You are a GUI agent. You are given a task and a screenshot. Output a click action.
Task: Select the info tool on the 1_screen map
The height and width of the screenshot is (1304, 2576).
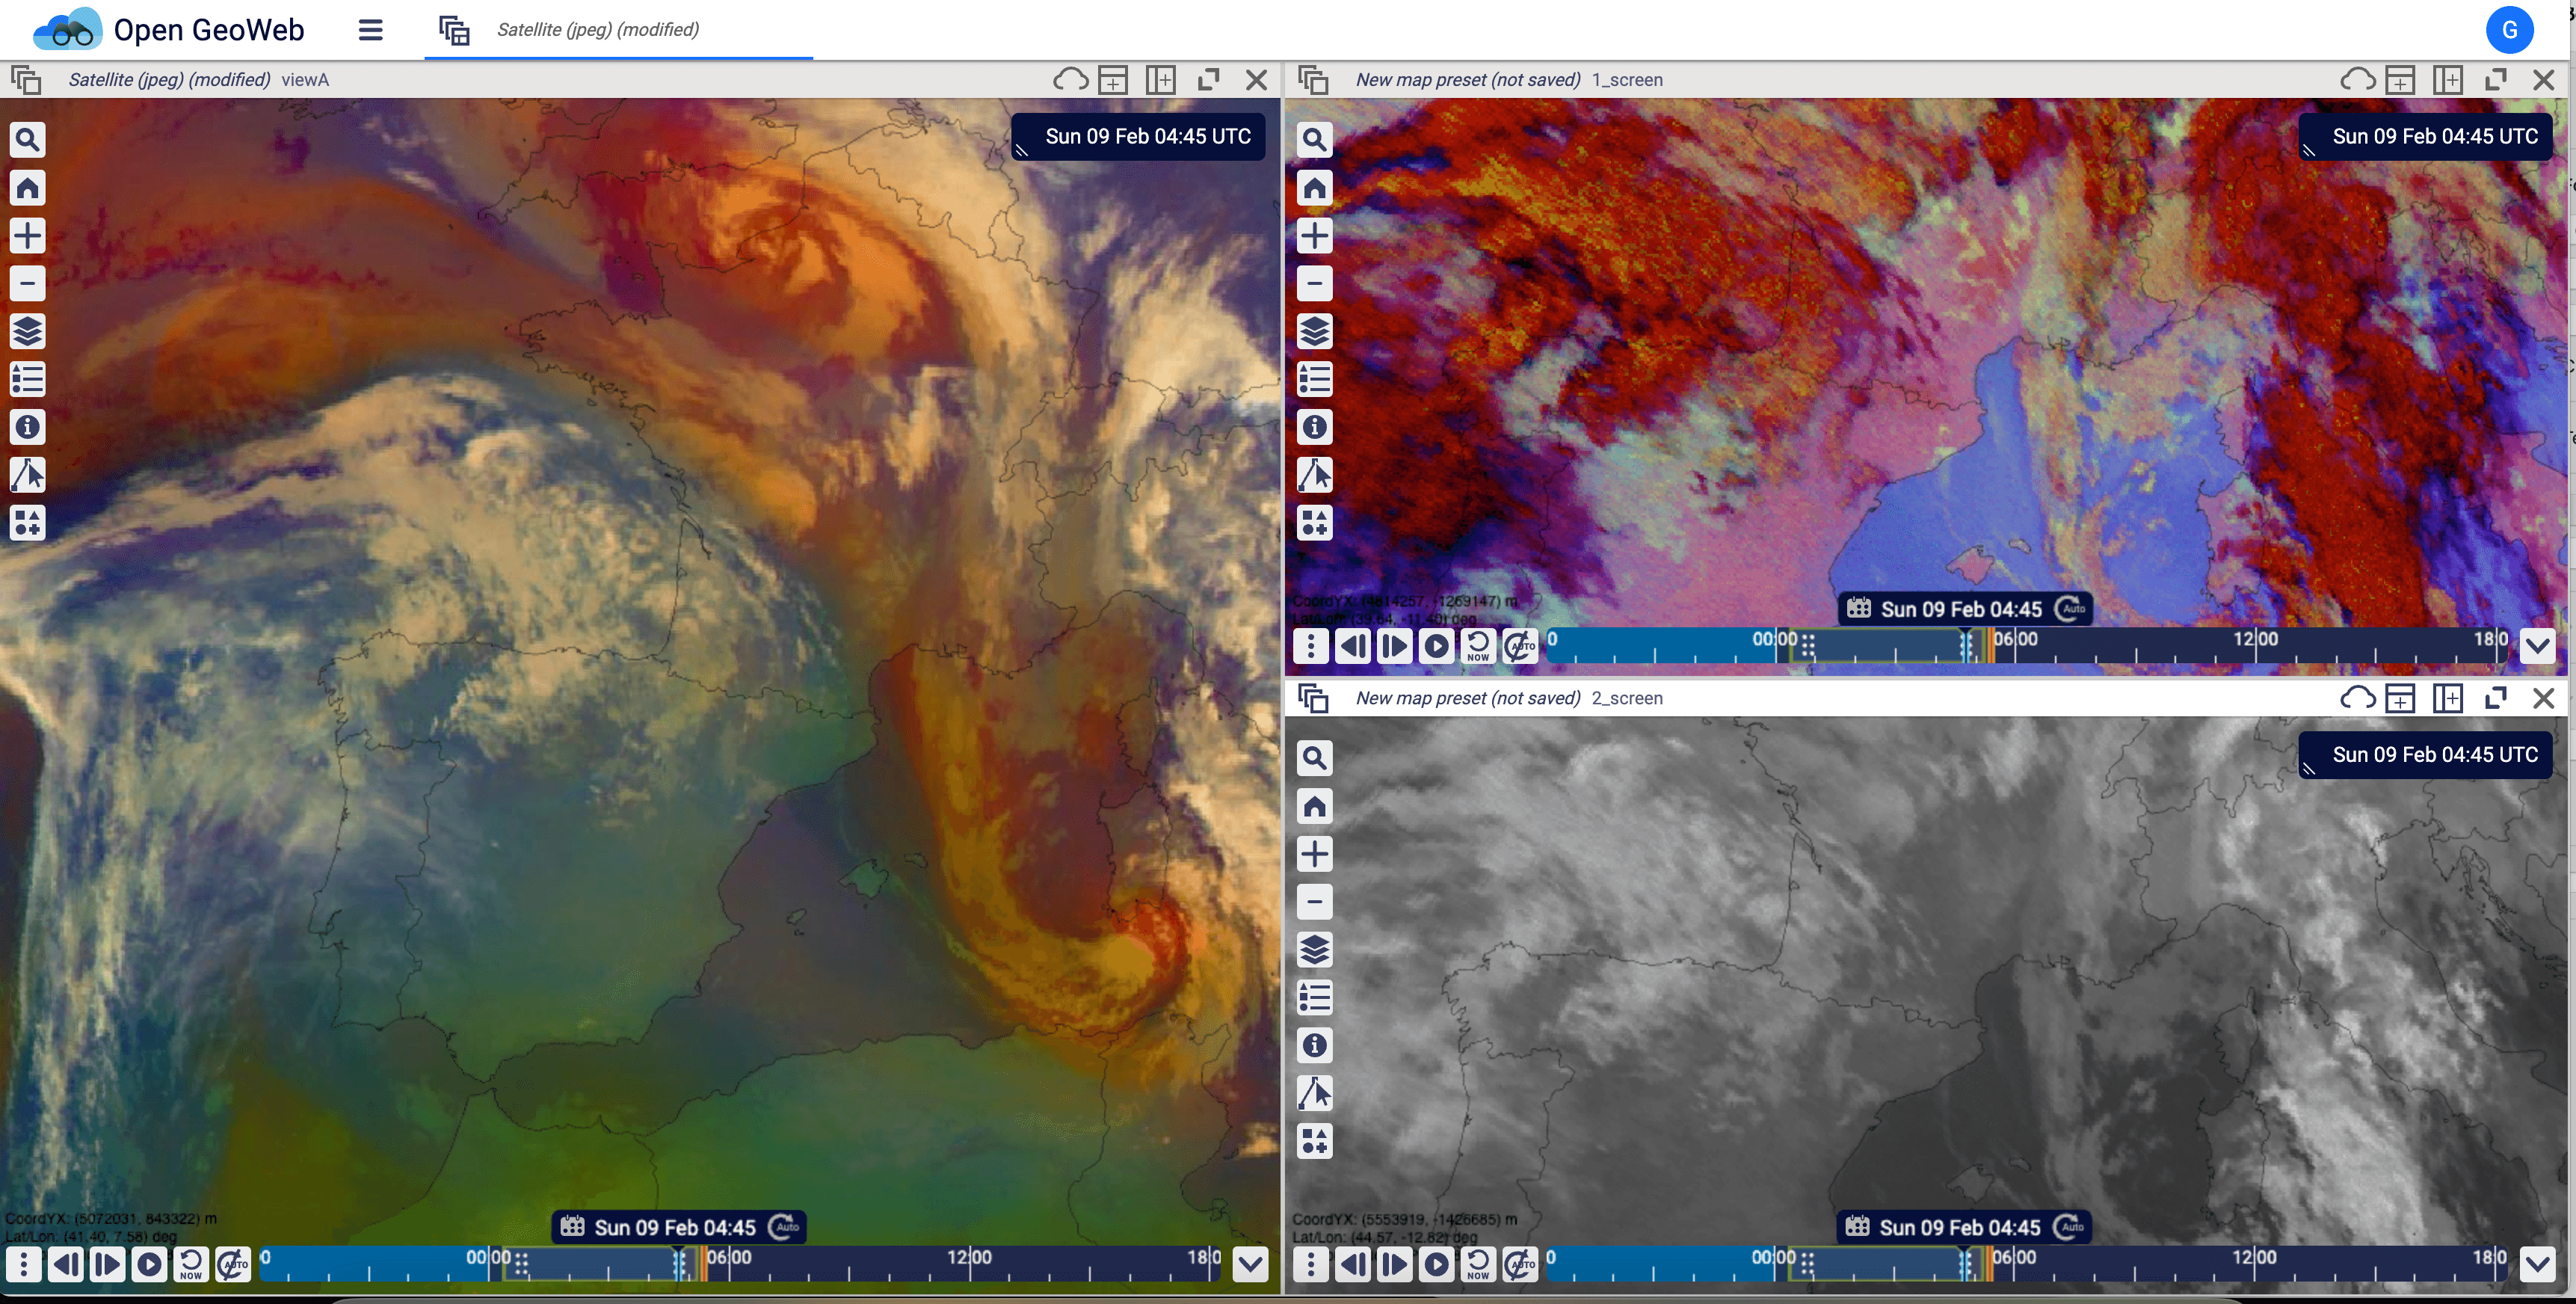point(1314,427)
